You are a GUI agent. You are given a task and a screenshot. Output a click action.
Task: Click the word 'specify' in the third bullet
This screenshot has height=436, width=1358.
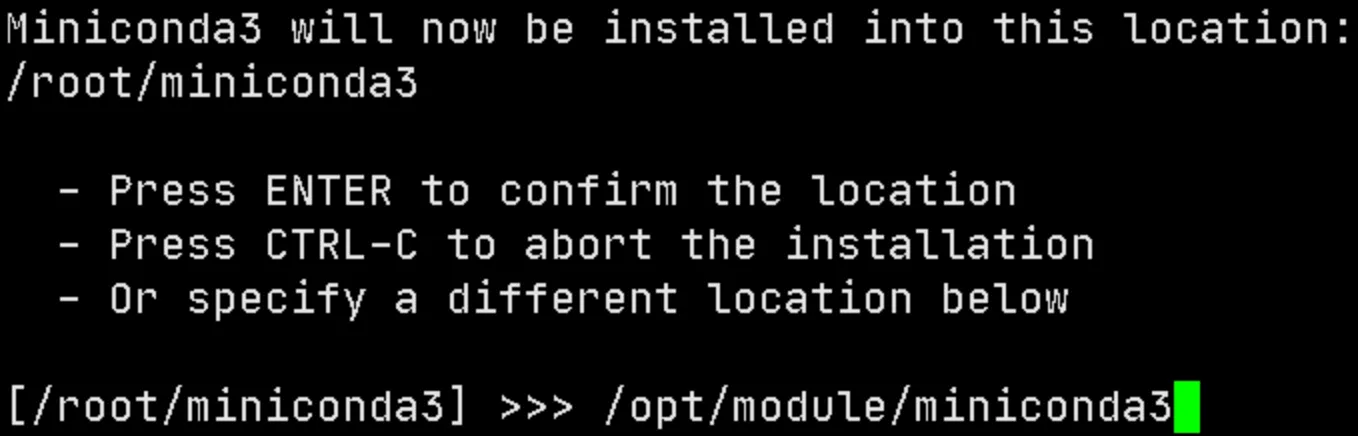277,300
